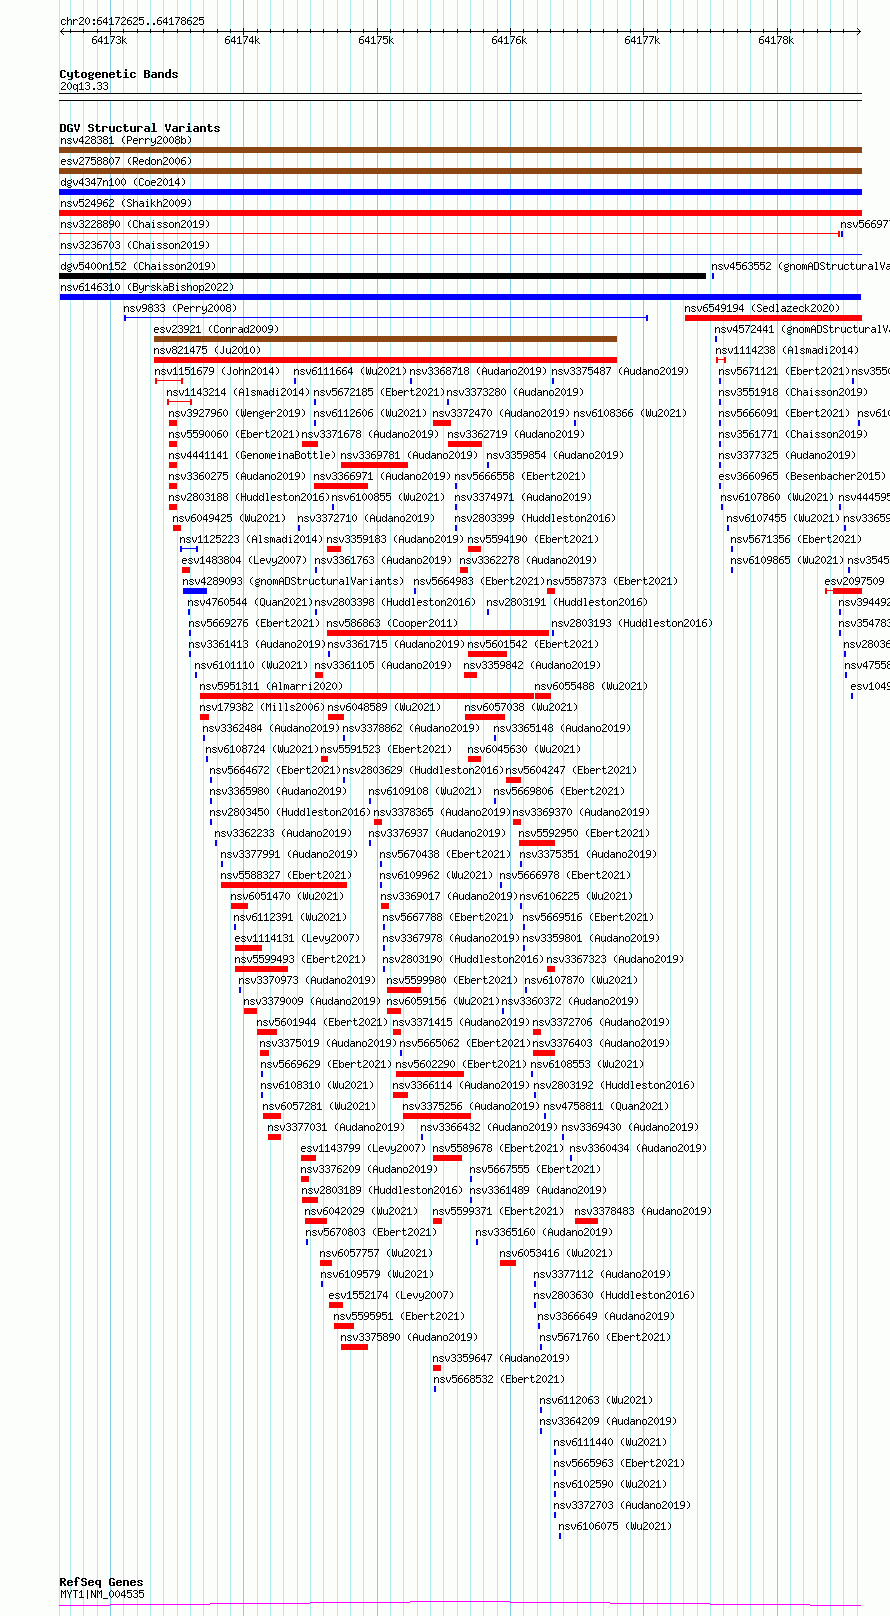Click the red bar under nsv586863 (Cooper2011)
890x1616 pixels.
point(438,633)
